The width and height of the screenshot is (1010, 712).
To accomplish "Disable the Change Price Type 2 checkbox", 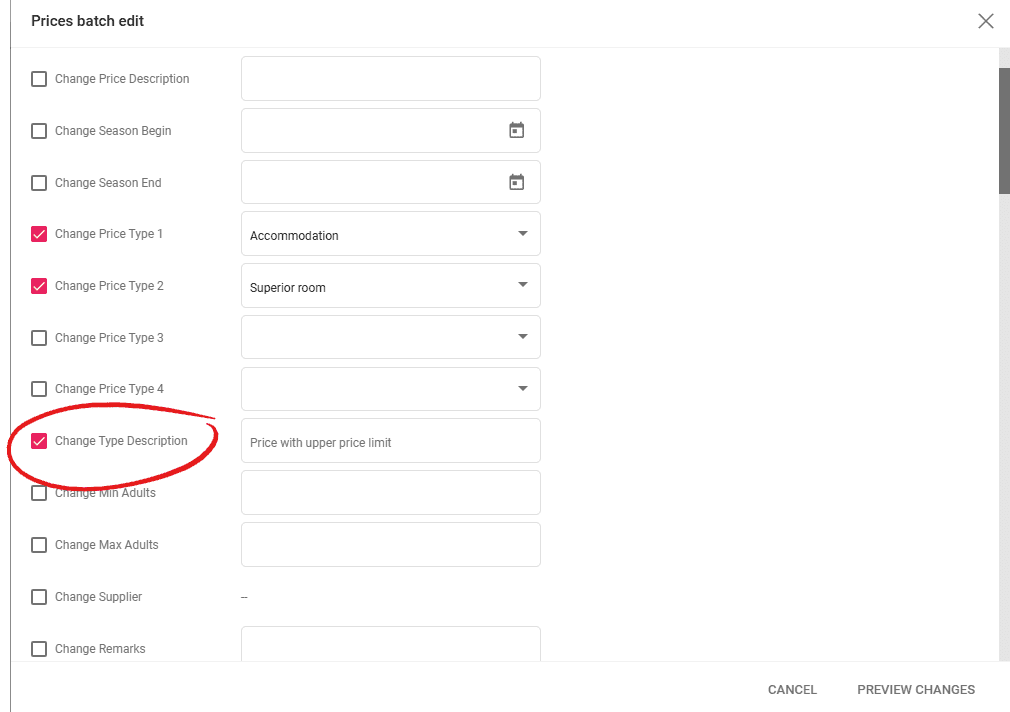I will [38, 285].
